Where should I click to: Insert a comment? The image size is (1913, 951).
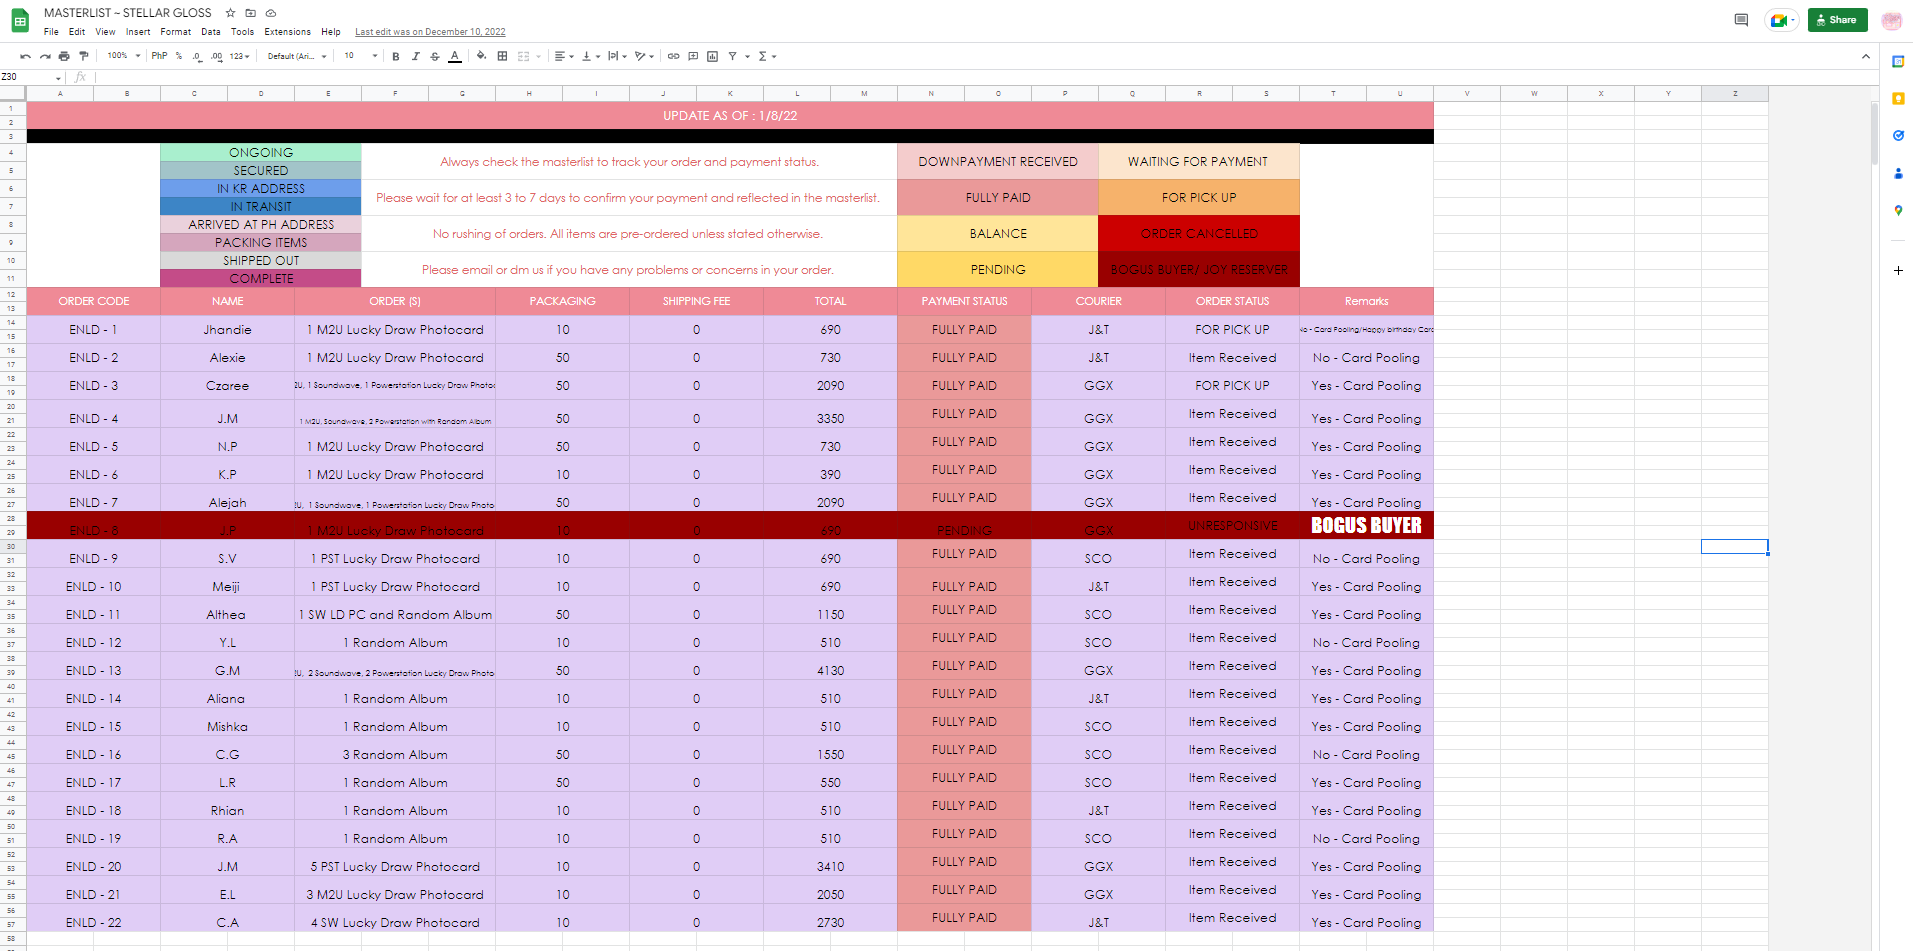click(693, 56)
